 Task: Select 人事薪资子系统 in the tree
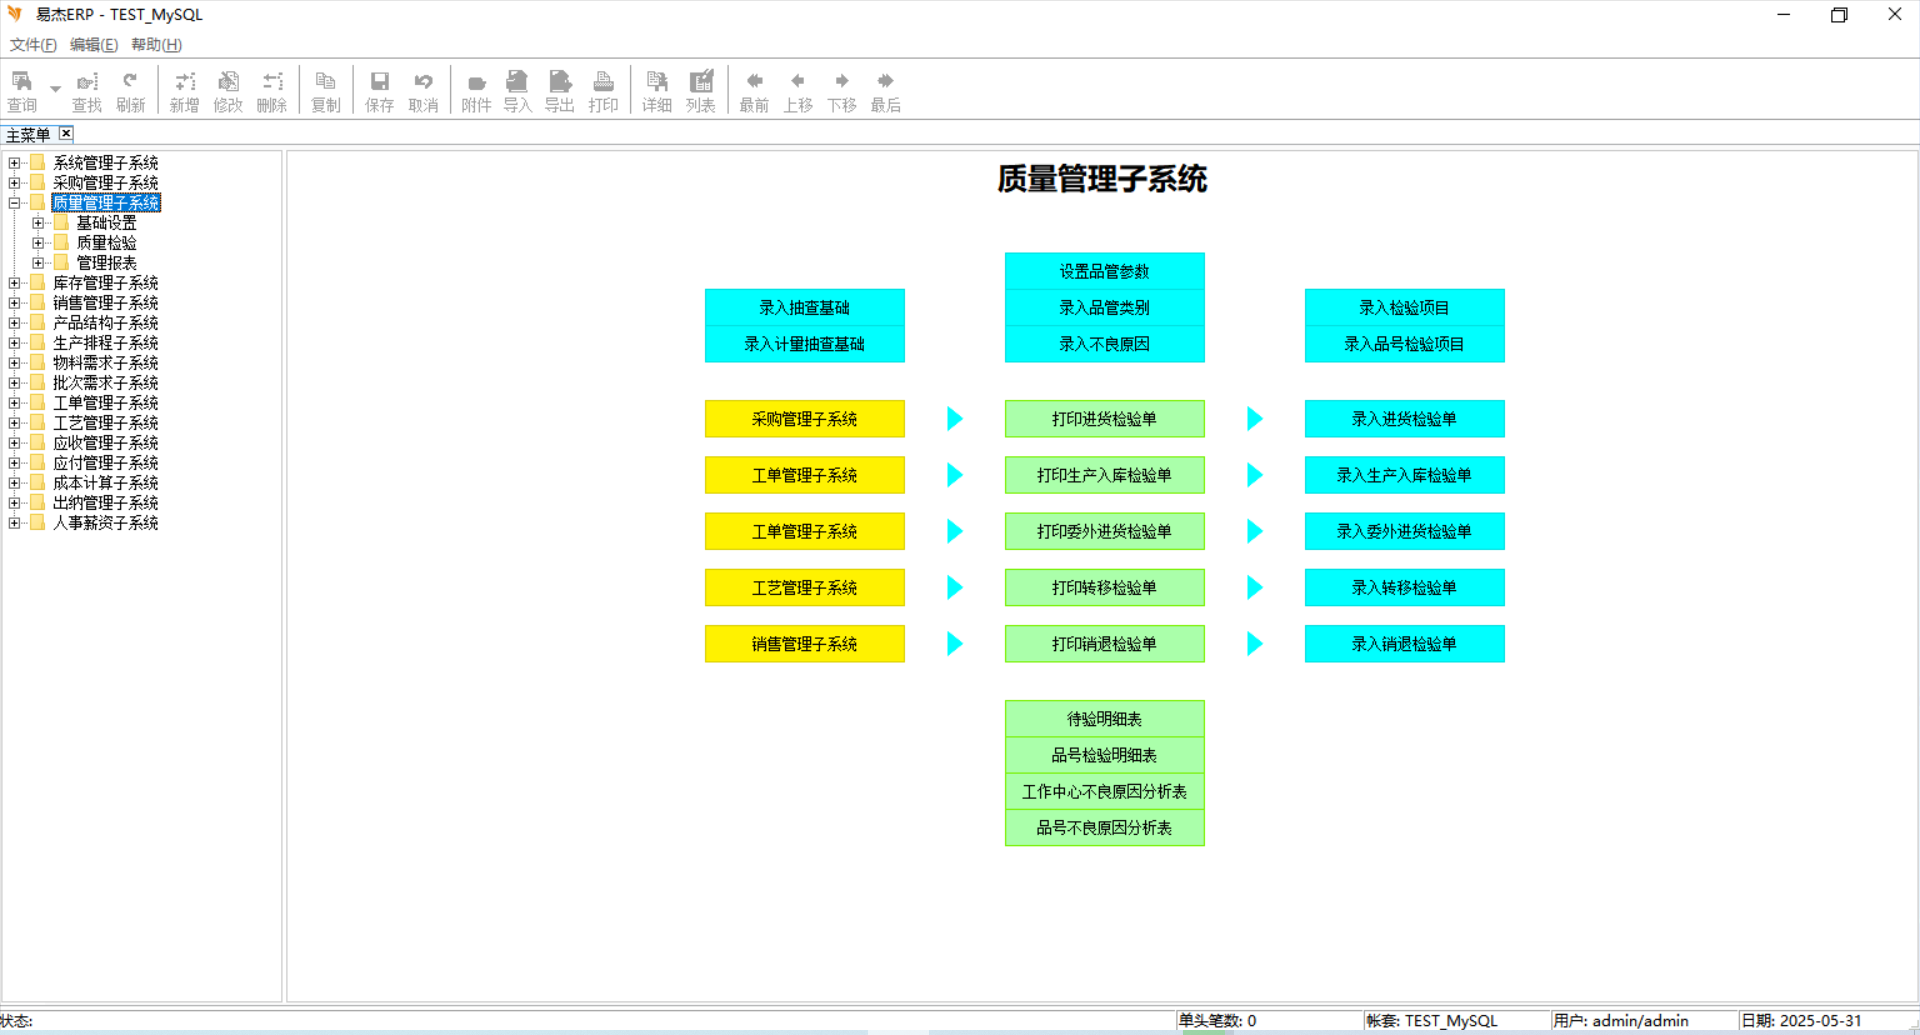pyautogui.click(x=105, y=523)
